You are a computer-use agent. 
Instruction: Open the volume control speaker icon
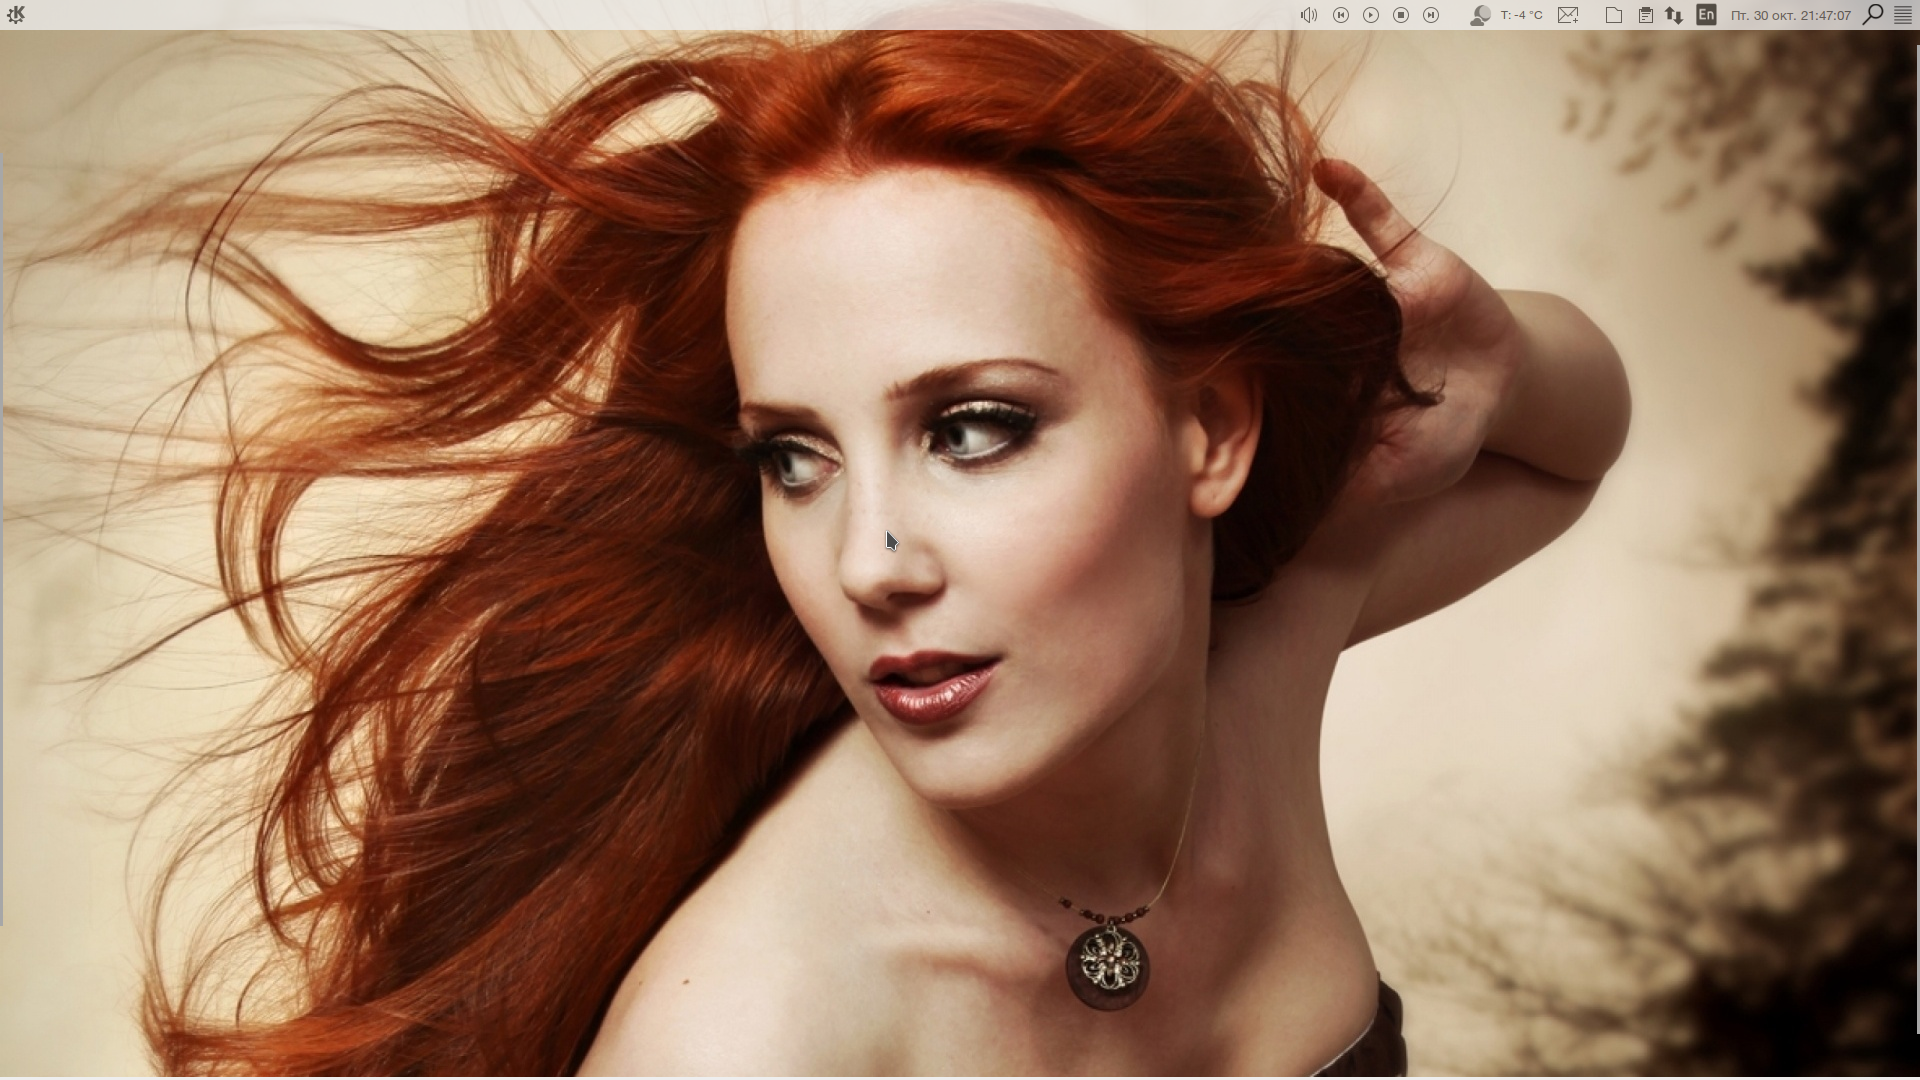1308,15
